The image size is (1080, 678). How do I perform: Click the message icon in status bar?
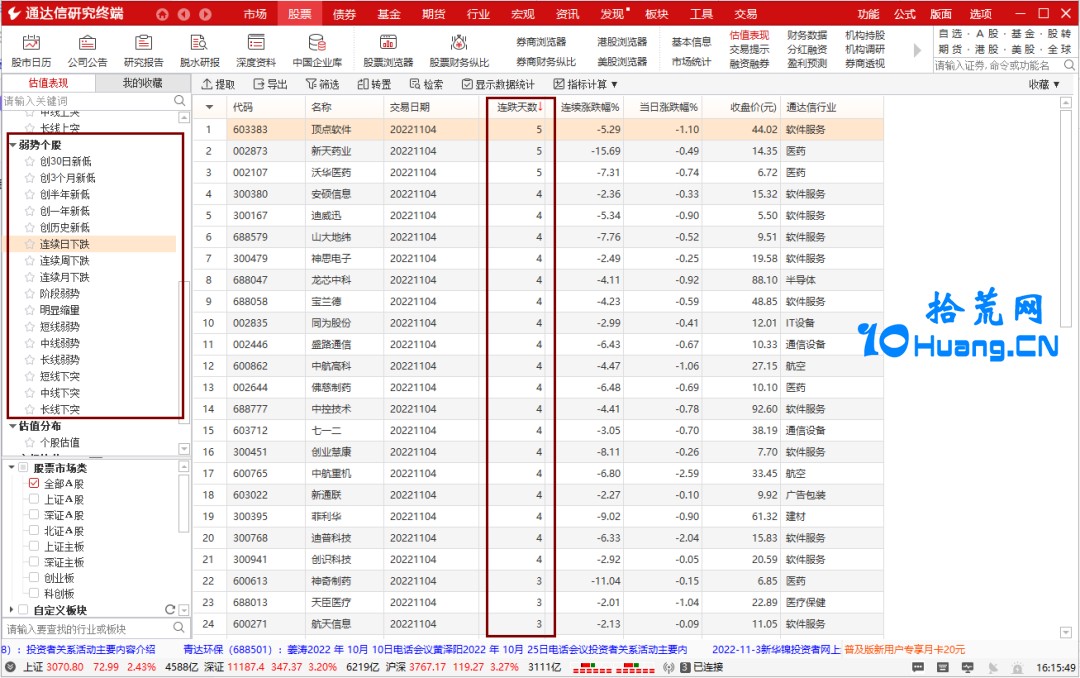918,667
